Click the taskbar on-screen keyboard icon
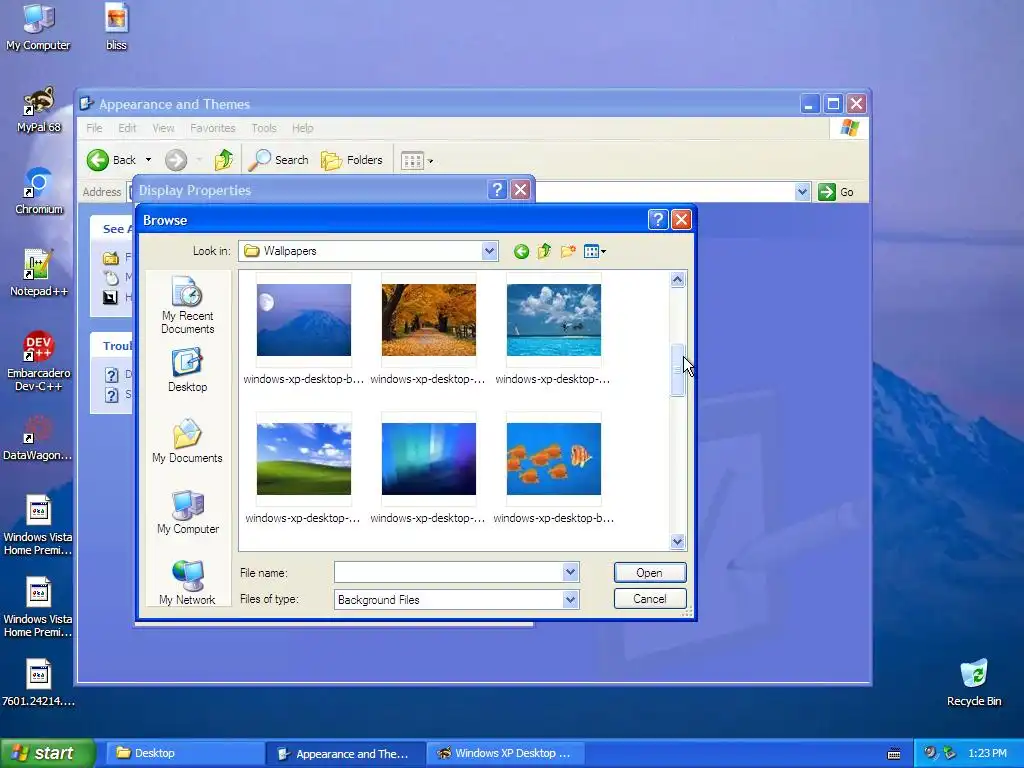Image resolution: width=1024 pixels, height=768 pixels. 894,754
